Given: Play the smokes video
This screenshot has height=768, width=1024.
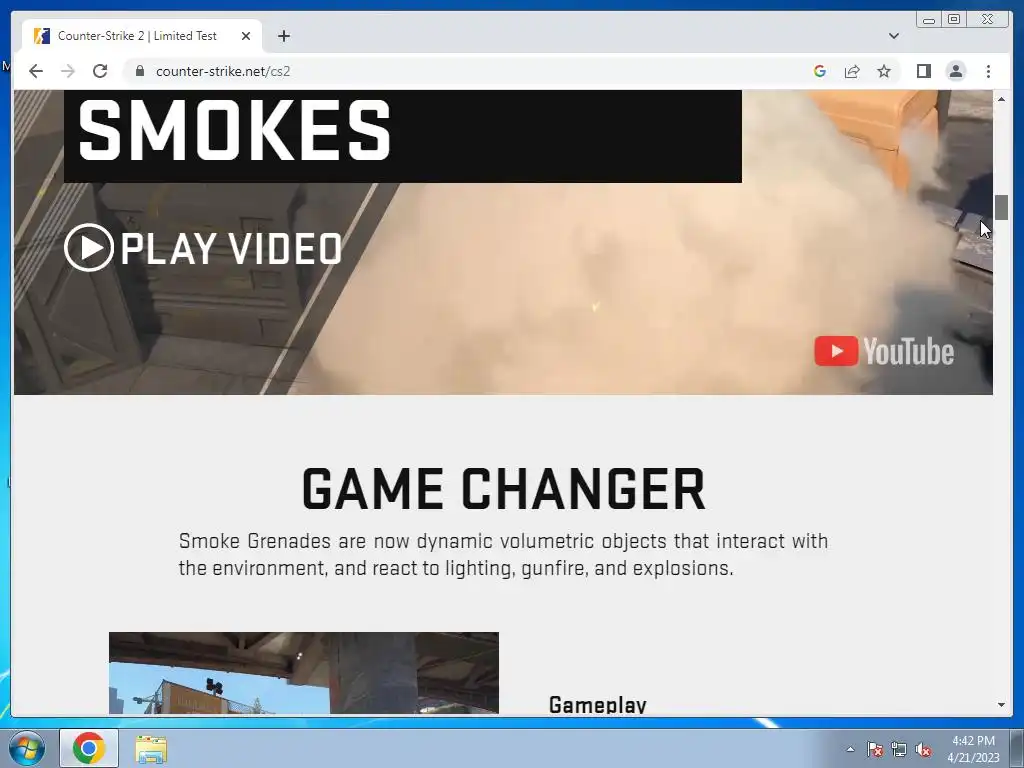Looking at the screenshot, I should point(203,248).
